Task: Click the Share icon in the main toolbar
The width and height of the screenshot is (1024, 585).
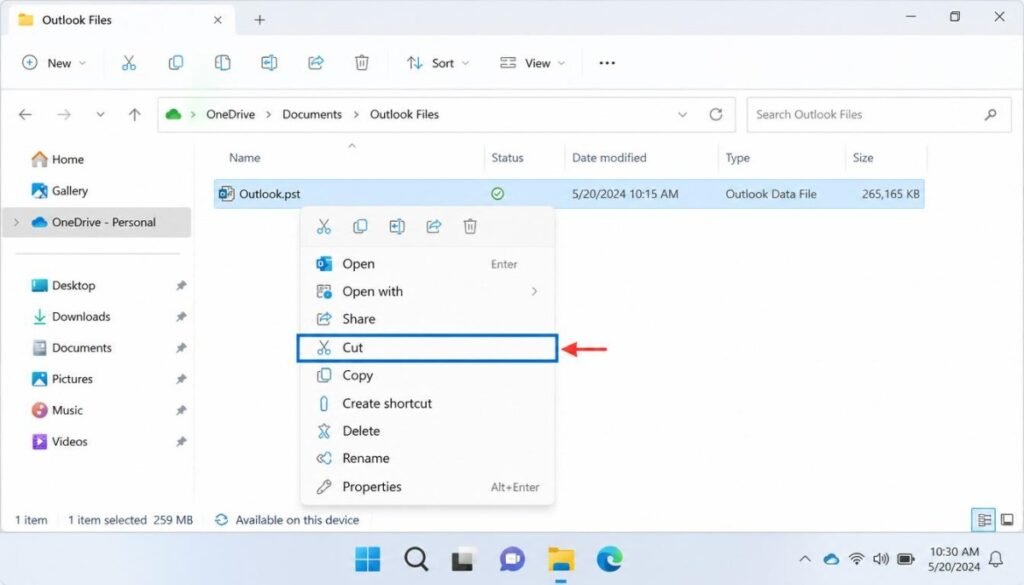Action: pyautogui.click(x=315, y=63)
